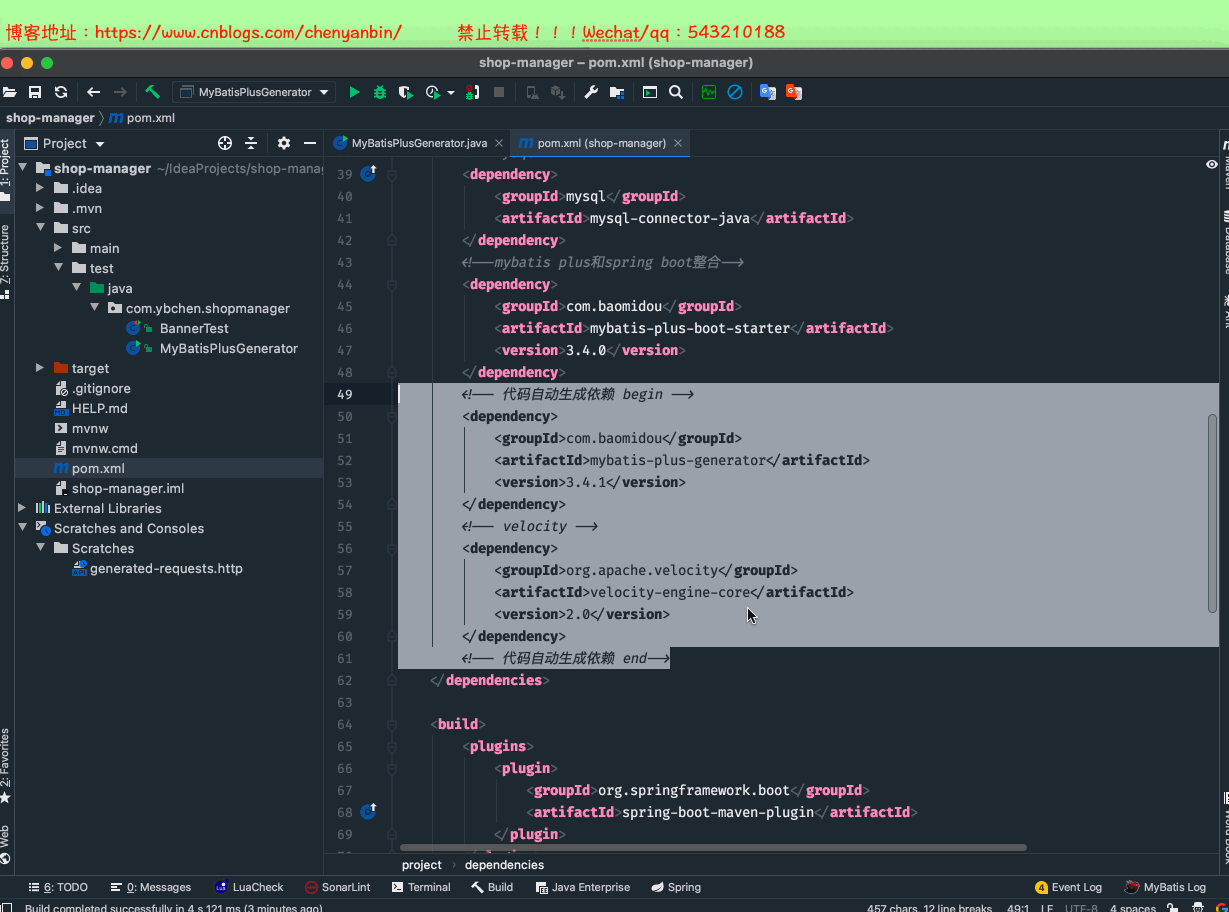
Task: Open the Terminal tool window
Action: click(421, 887)
